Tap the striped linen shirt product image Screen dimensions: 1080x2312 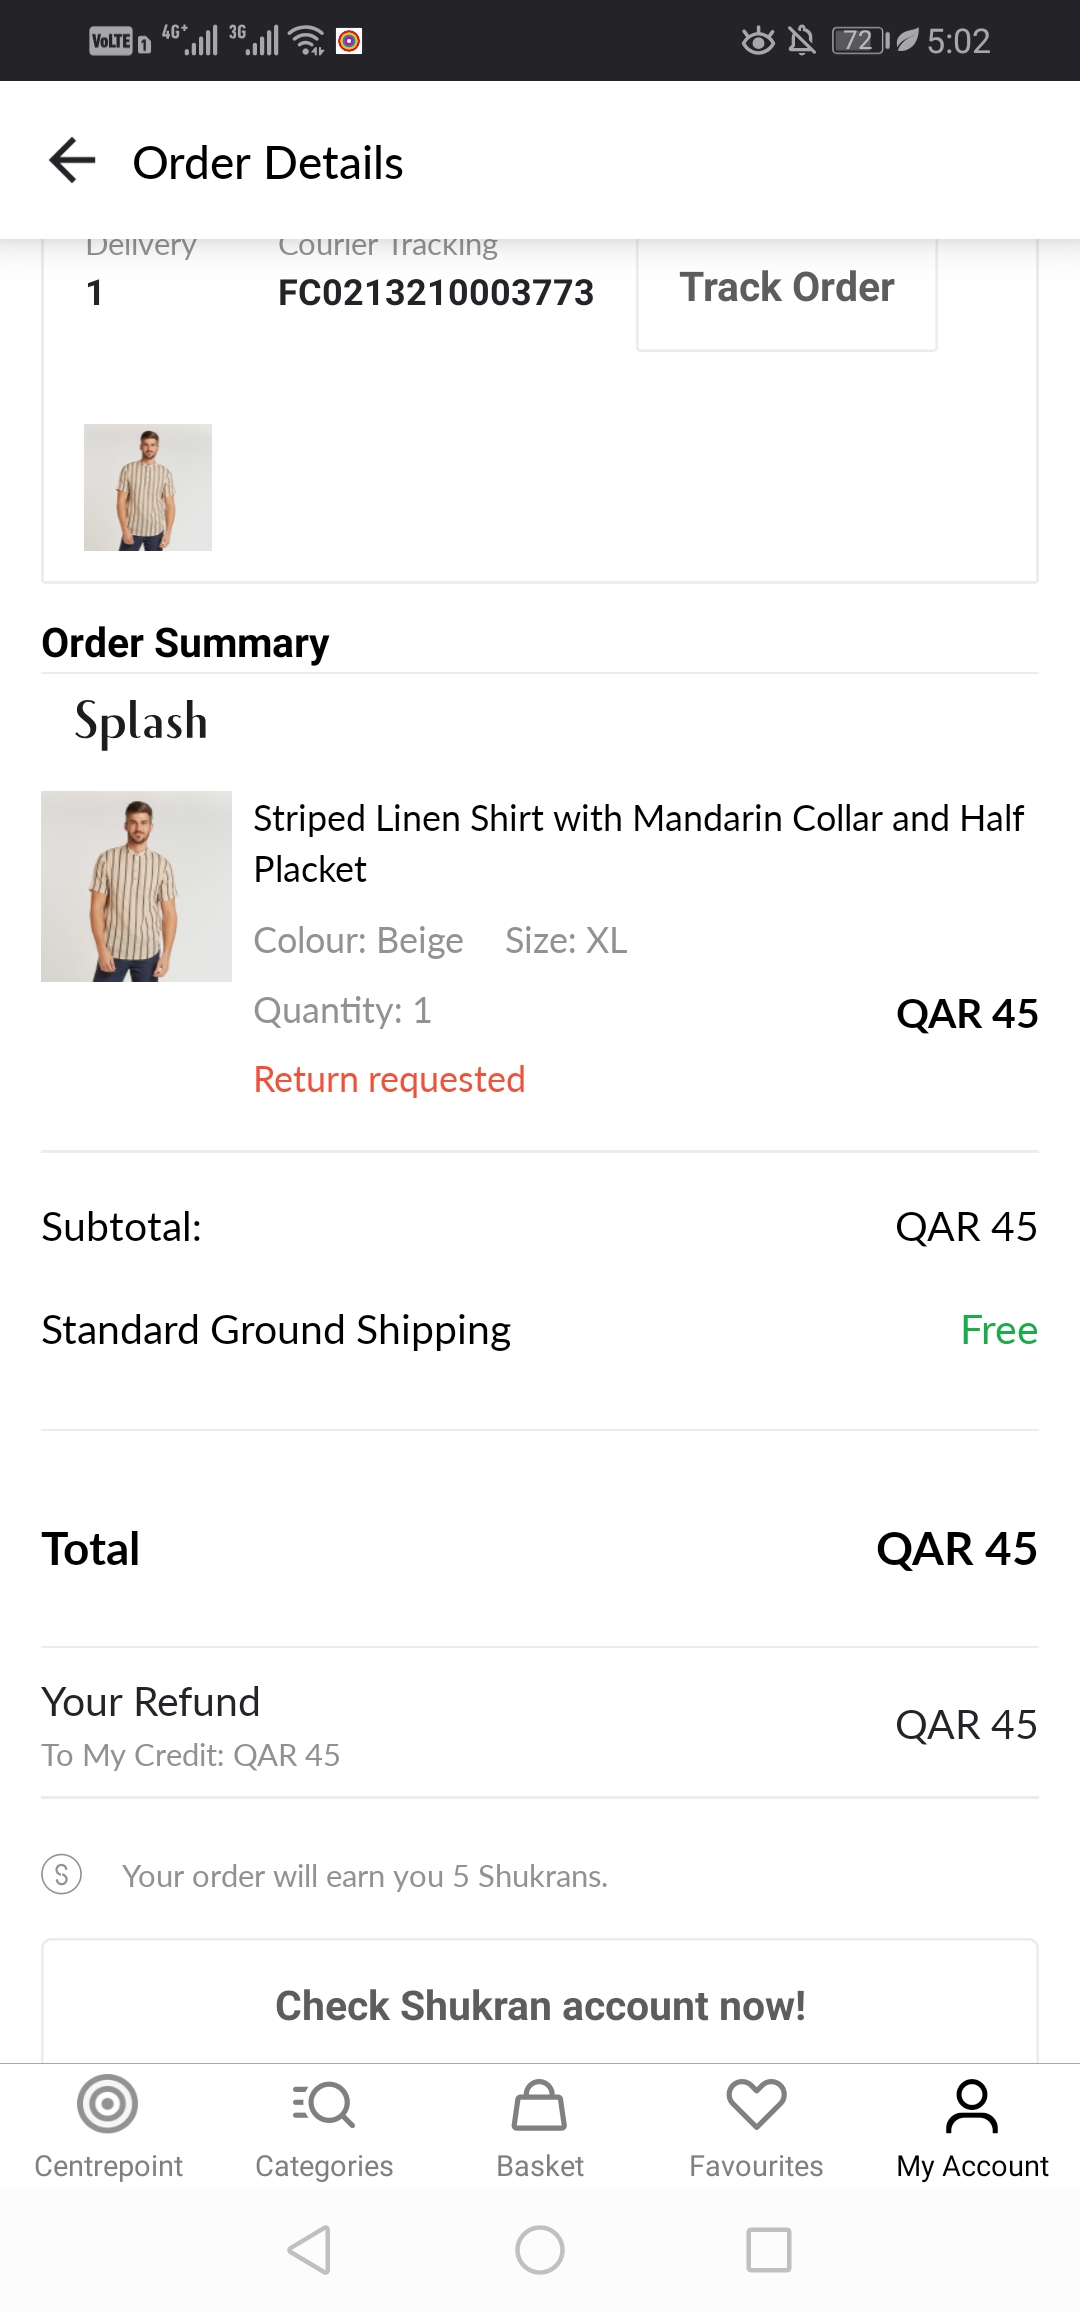pyautogui.click(x=137, y=886)
